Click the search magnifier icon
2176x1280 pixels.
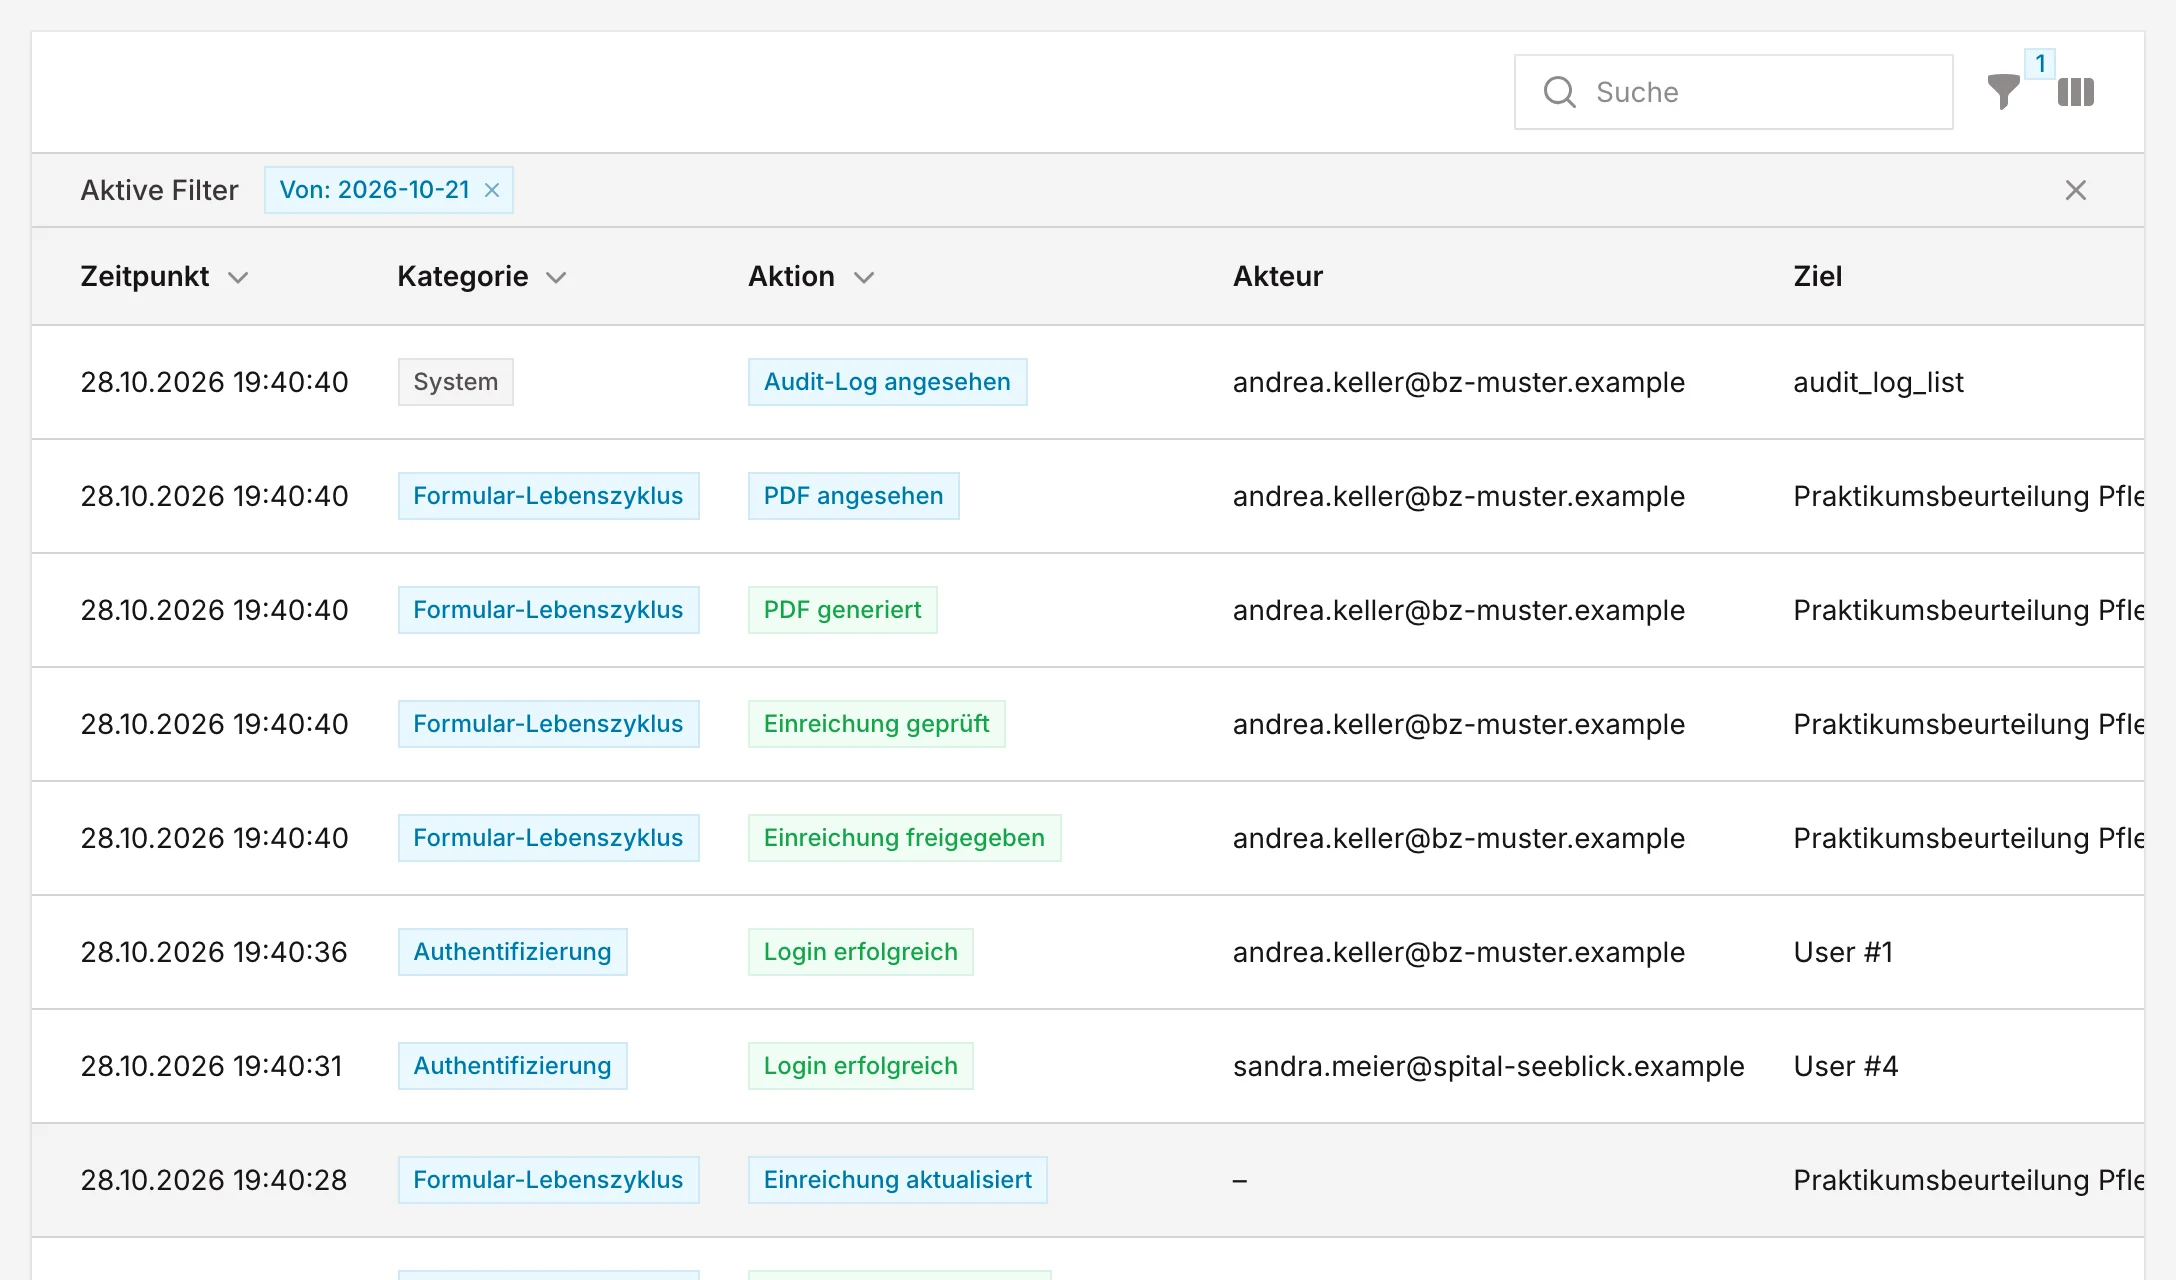1560,92
